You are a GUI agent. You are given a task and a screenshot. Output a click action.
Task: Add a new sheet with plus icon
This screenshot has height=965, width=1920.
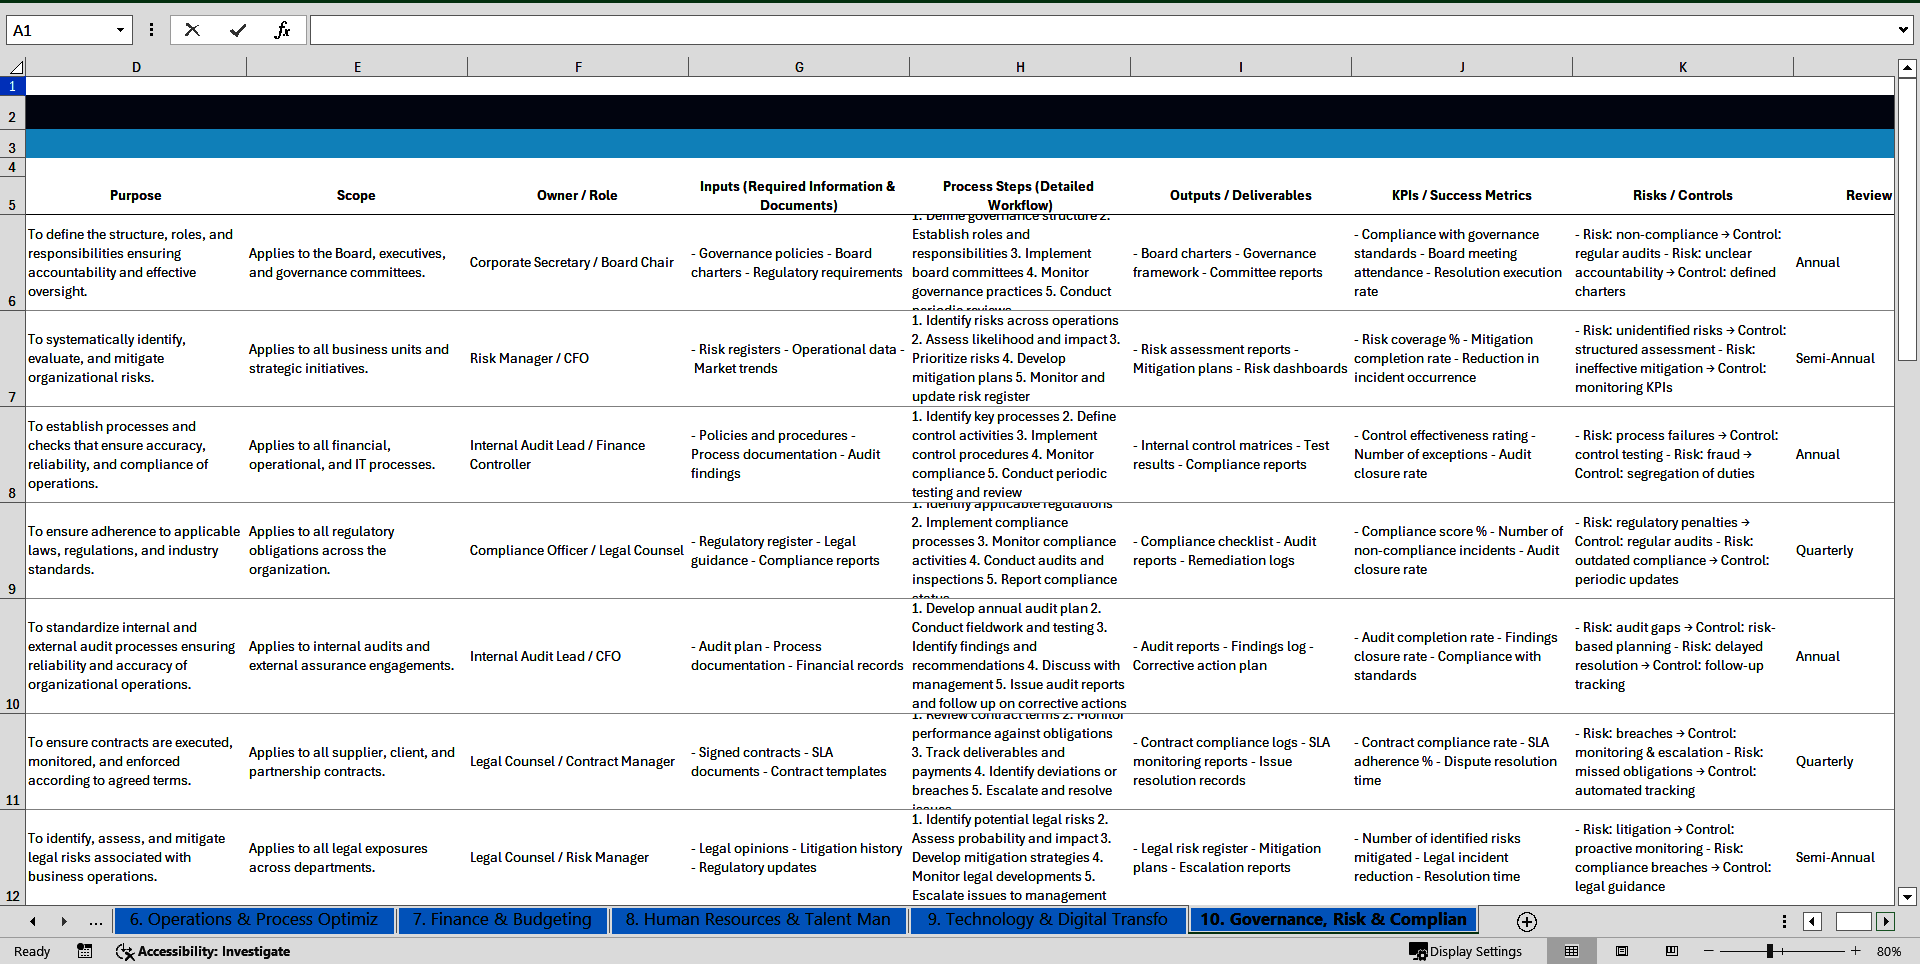pos(1526,921)
